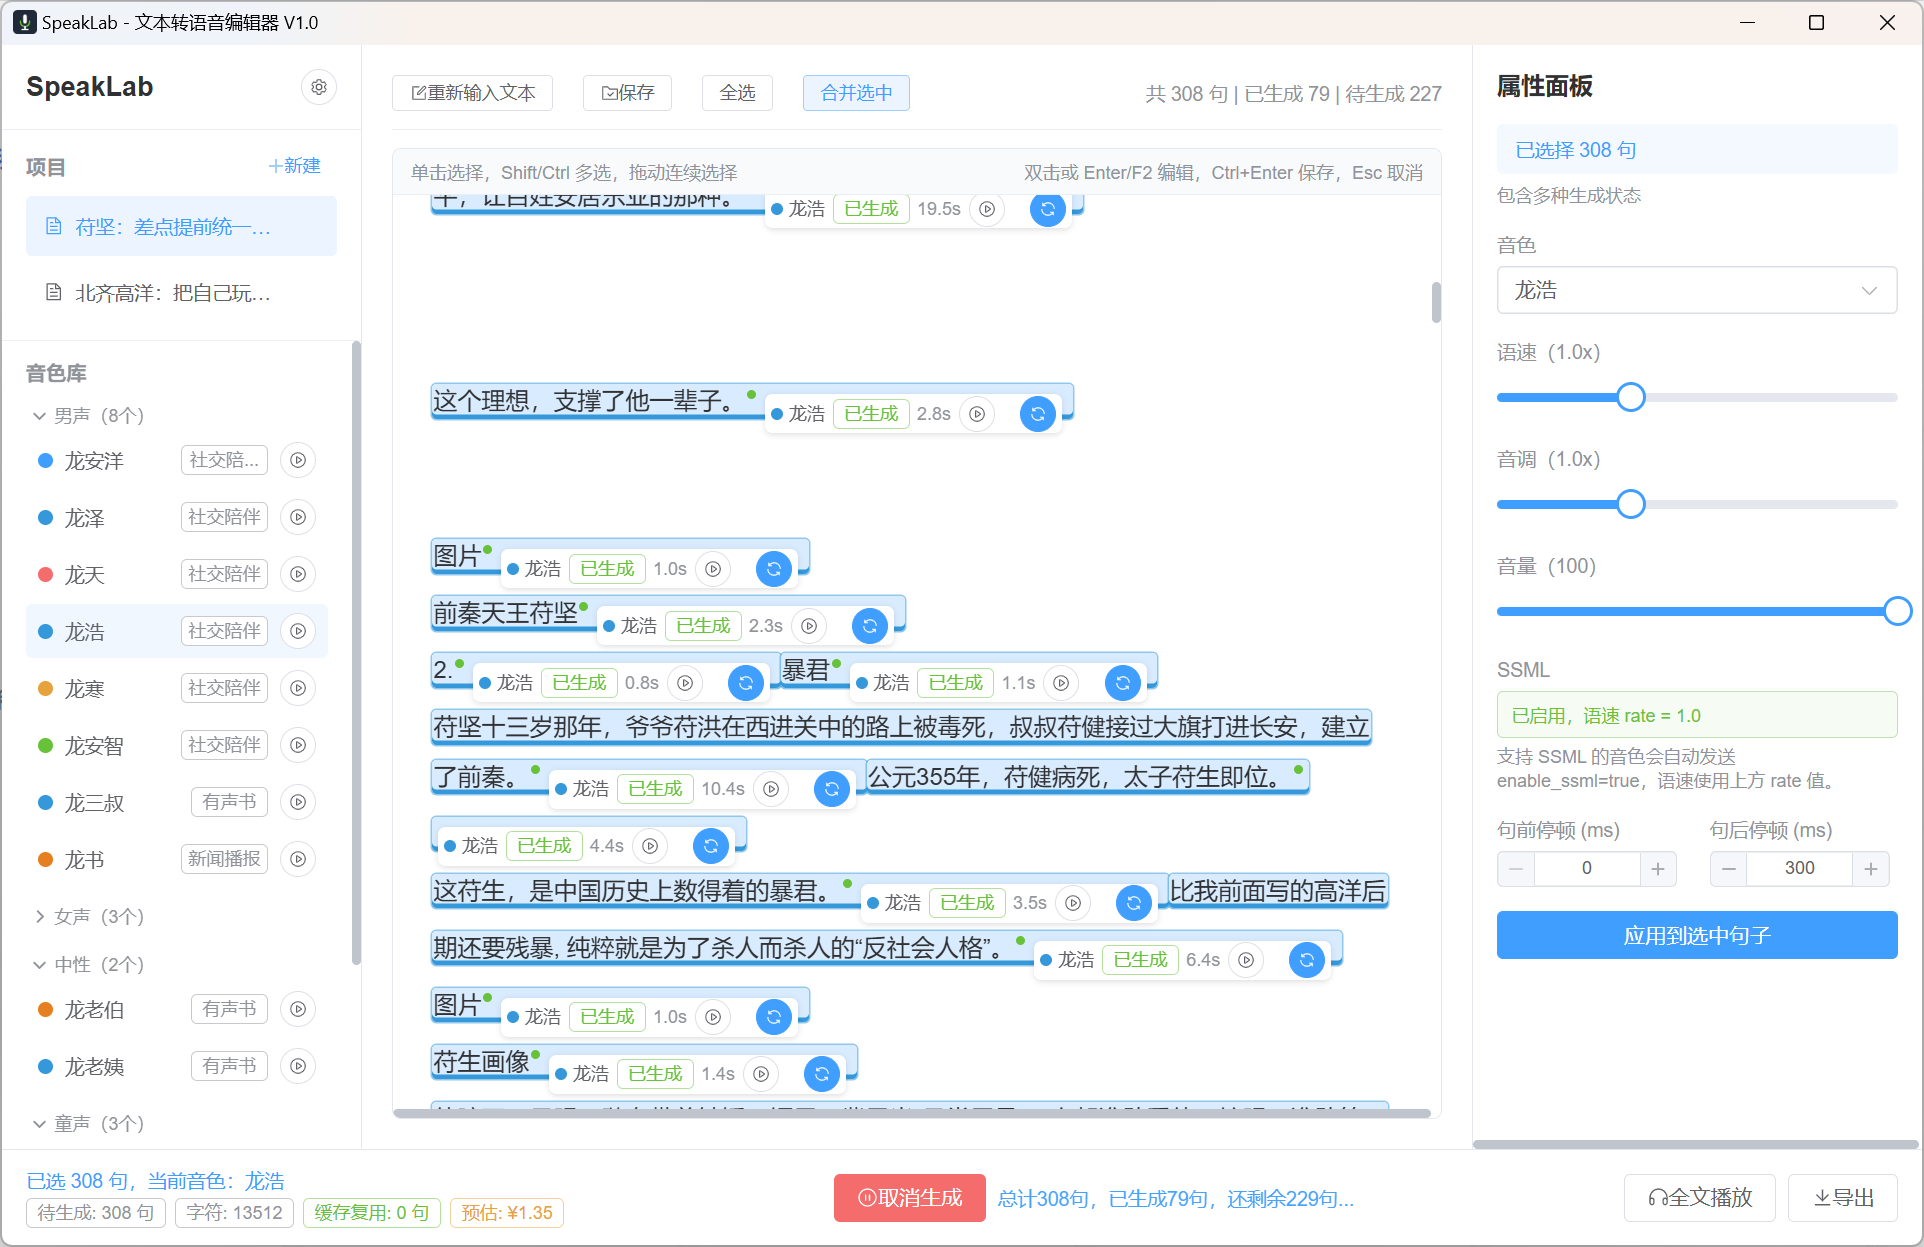Collapse the 男声 (8个) voice group
1924x1247 pixels.
[x=88, y=415]
